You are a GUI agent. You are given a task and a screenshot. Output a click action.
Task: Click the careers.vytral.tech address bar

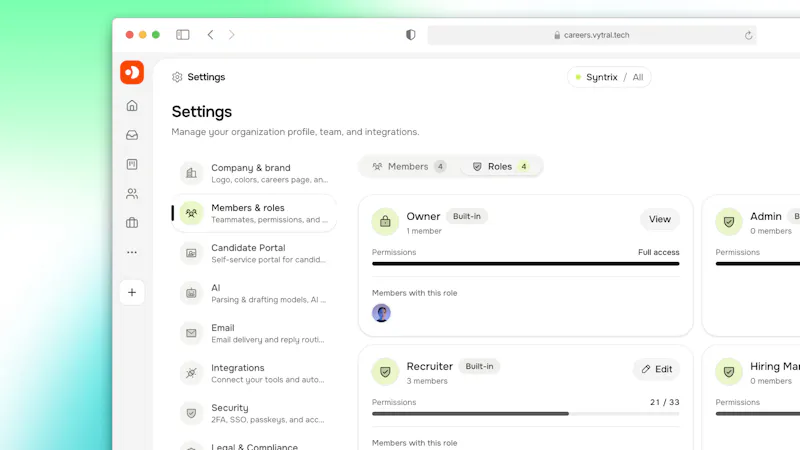point(592,35)
